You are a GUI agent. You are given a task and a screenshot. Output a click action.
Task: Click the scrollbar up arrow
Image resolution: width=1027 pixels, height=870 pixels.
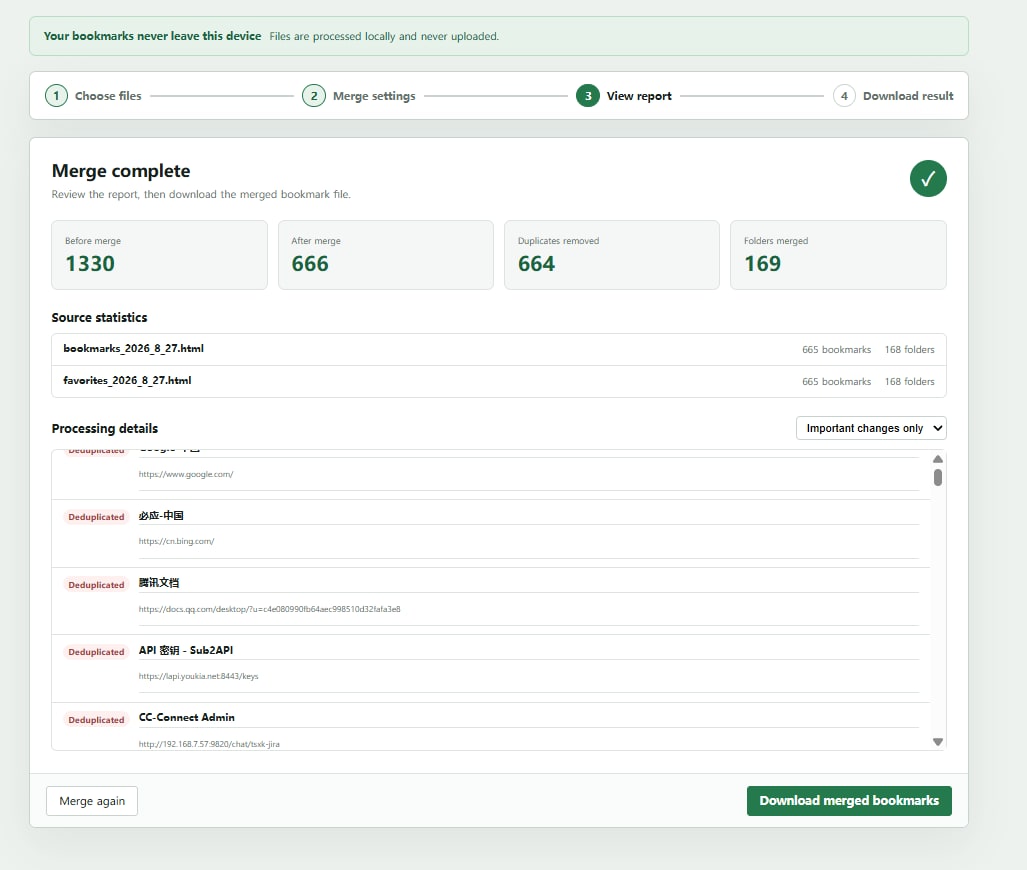(x=938, y=459)
